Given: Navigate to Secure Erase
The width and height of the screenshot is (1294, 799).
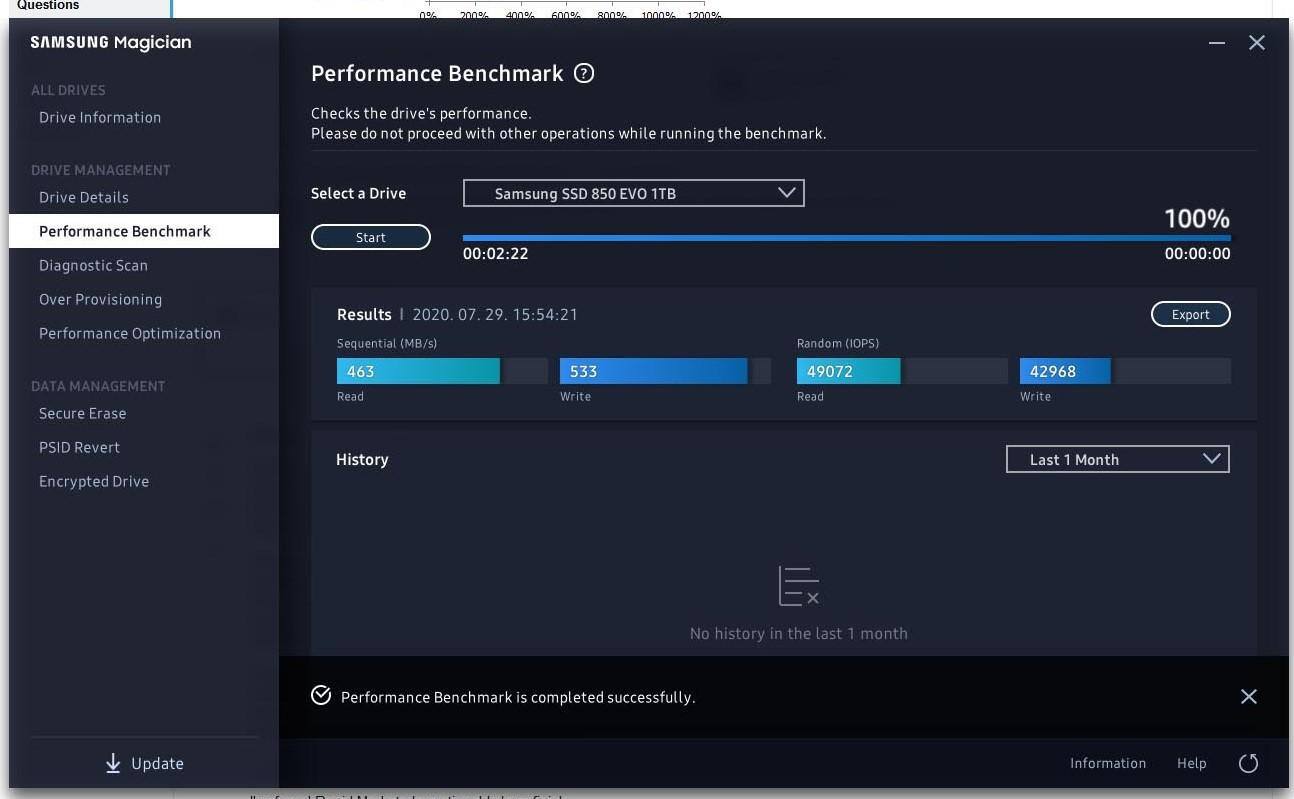Looking at the screenshot, I should coord(82,413).
